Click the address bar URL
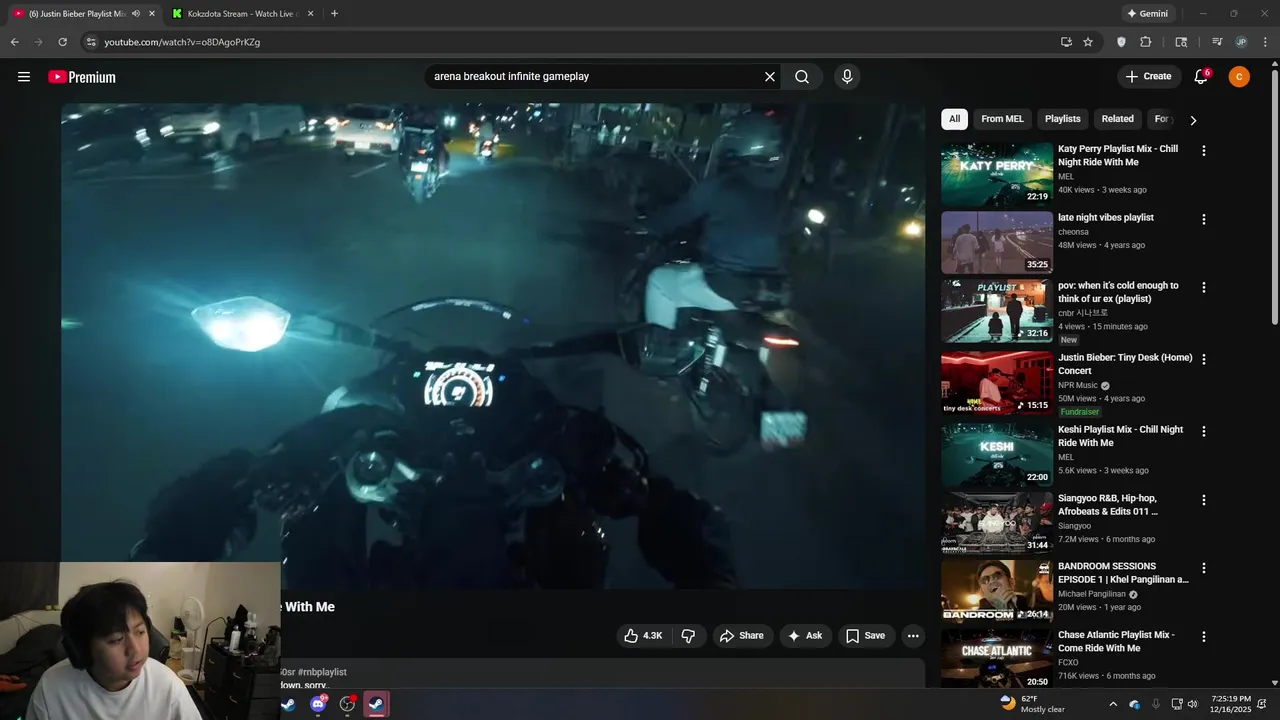Viewport: 1280px width, 720px height. [182, 42]
